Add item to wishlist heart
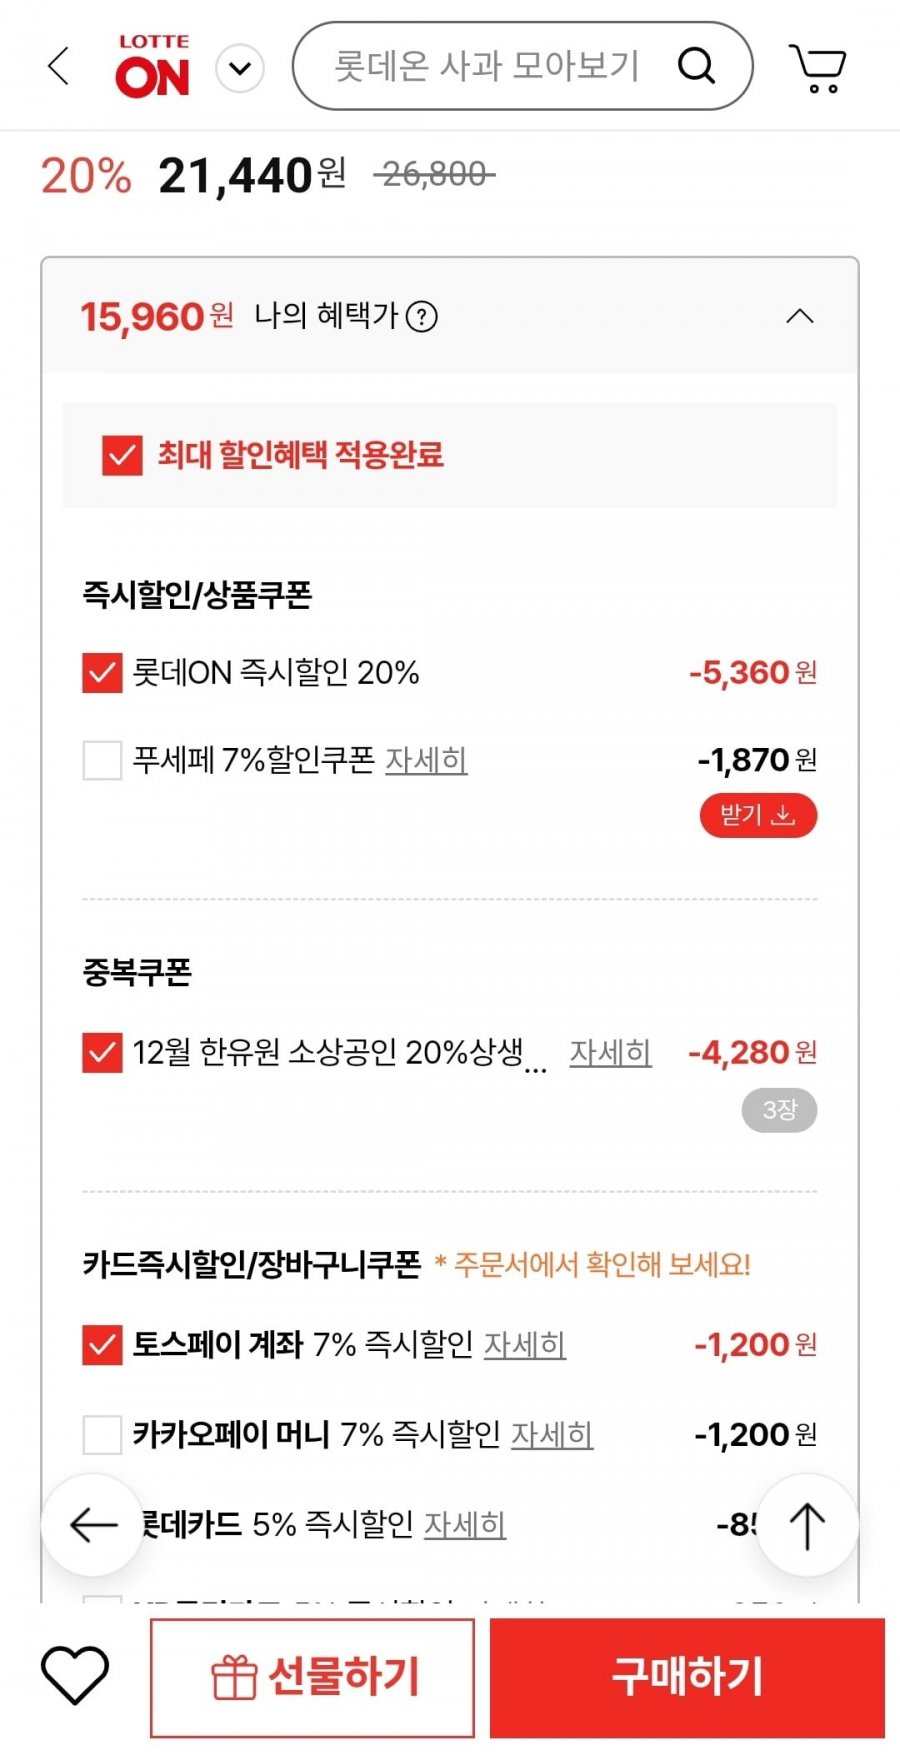The height and width of the screenshot is (1755, 900). coord(75,1674)
